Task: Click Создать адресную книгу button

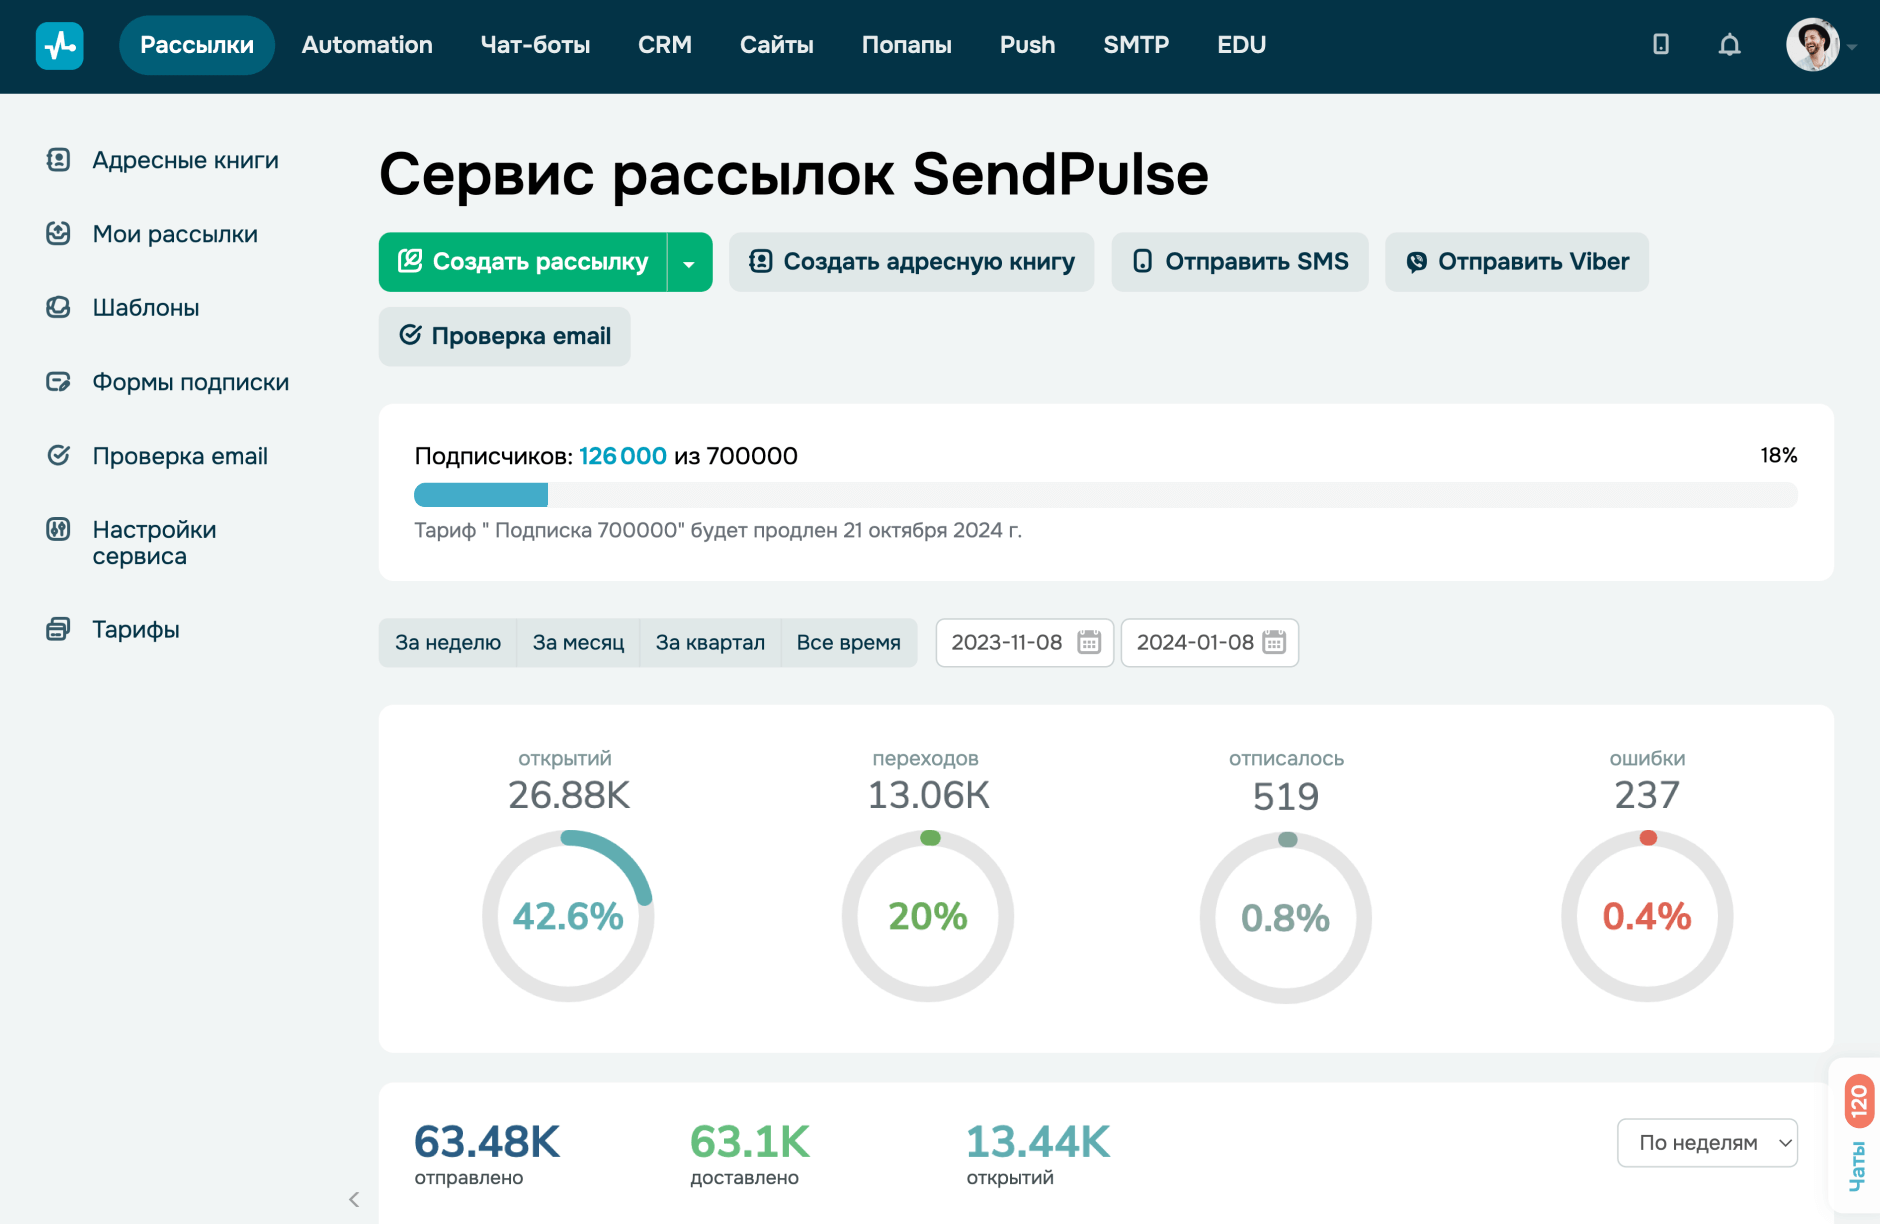Action: click(x=912, y=263)
